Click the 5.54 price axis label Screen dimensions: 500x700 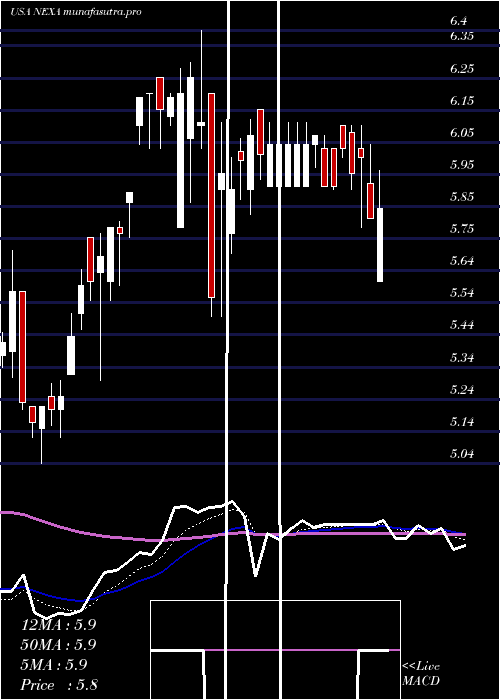coord(462,293)
